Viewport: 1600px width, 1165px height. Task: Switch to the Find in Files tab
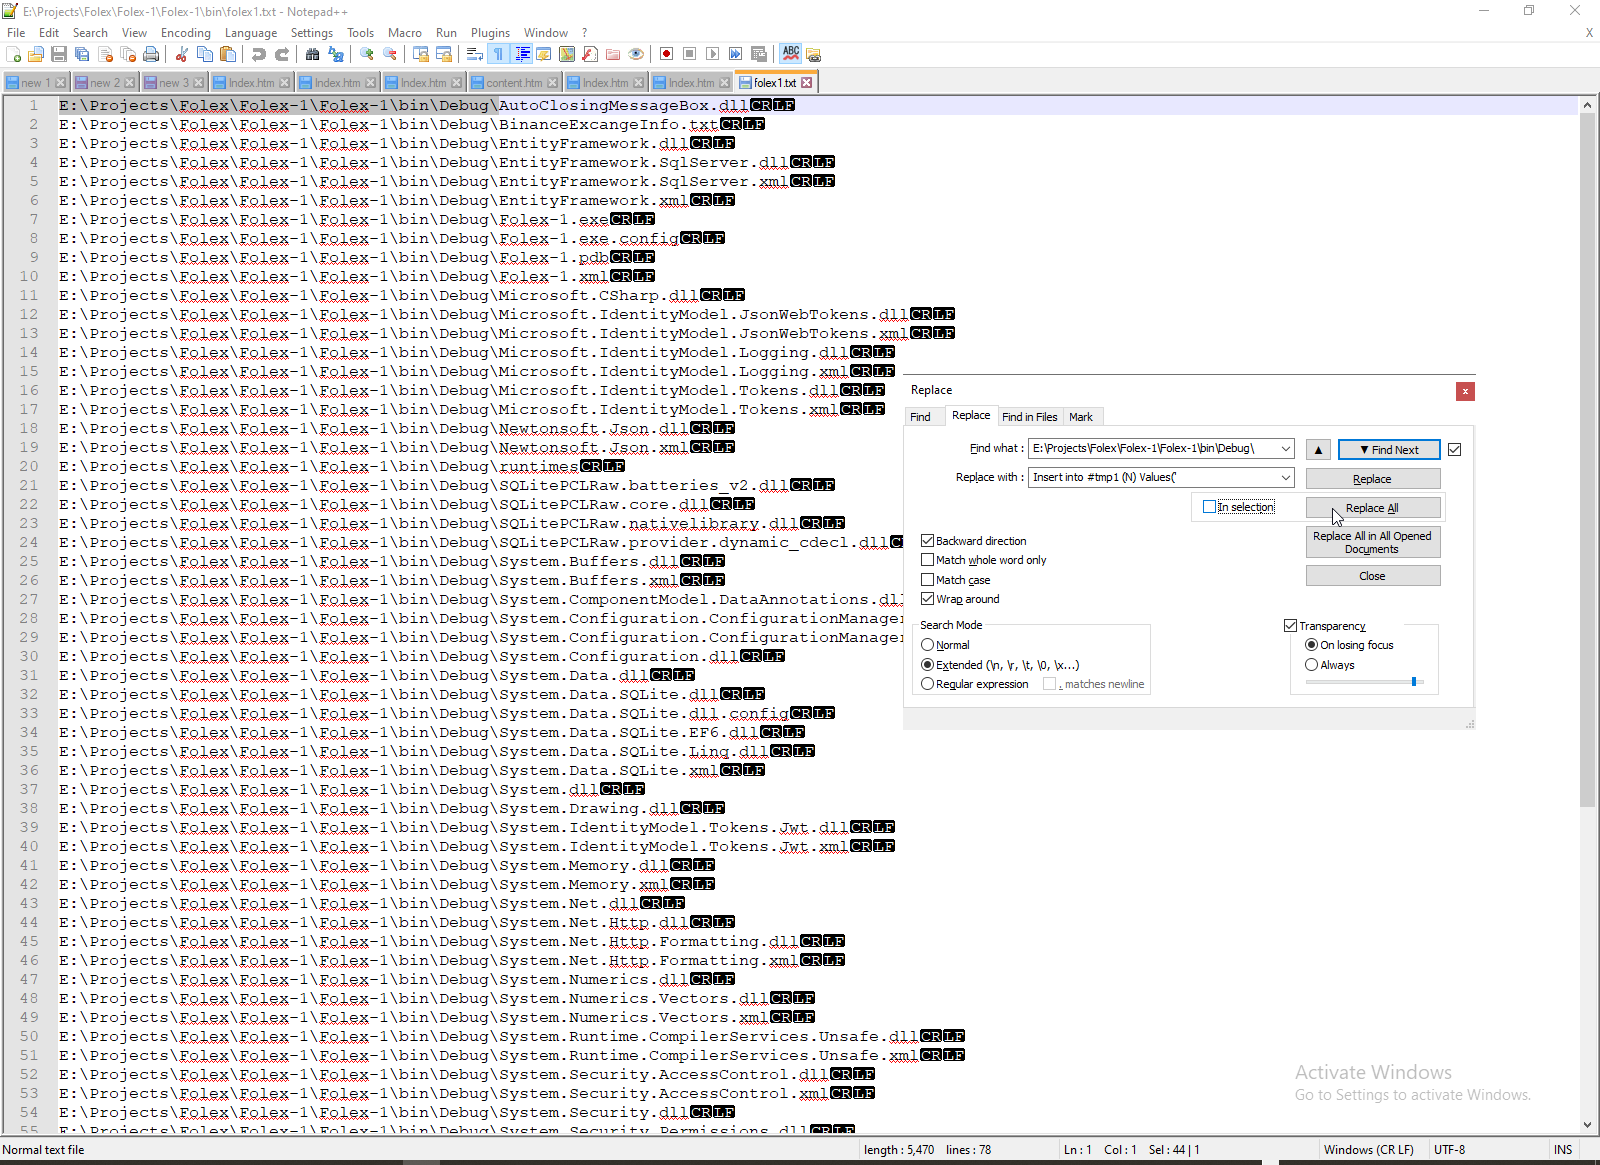pos(1029,417)
